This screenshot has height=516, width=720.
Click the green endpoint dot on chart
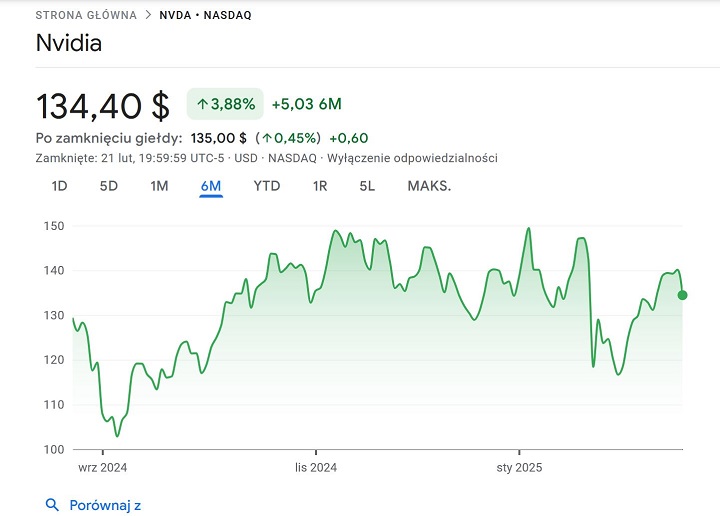[x=683, y=295]
